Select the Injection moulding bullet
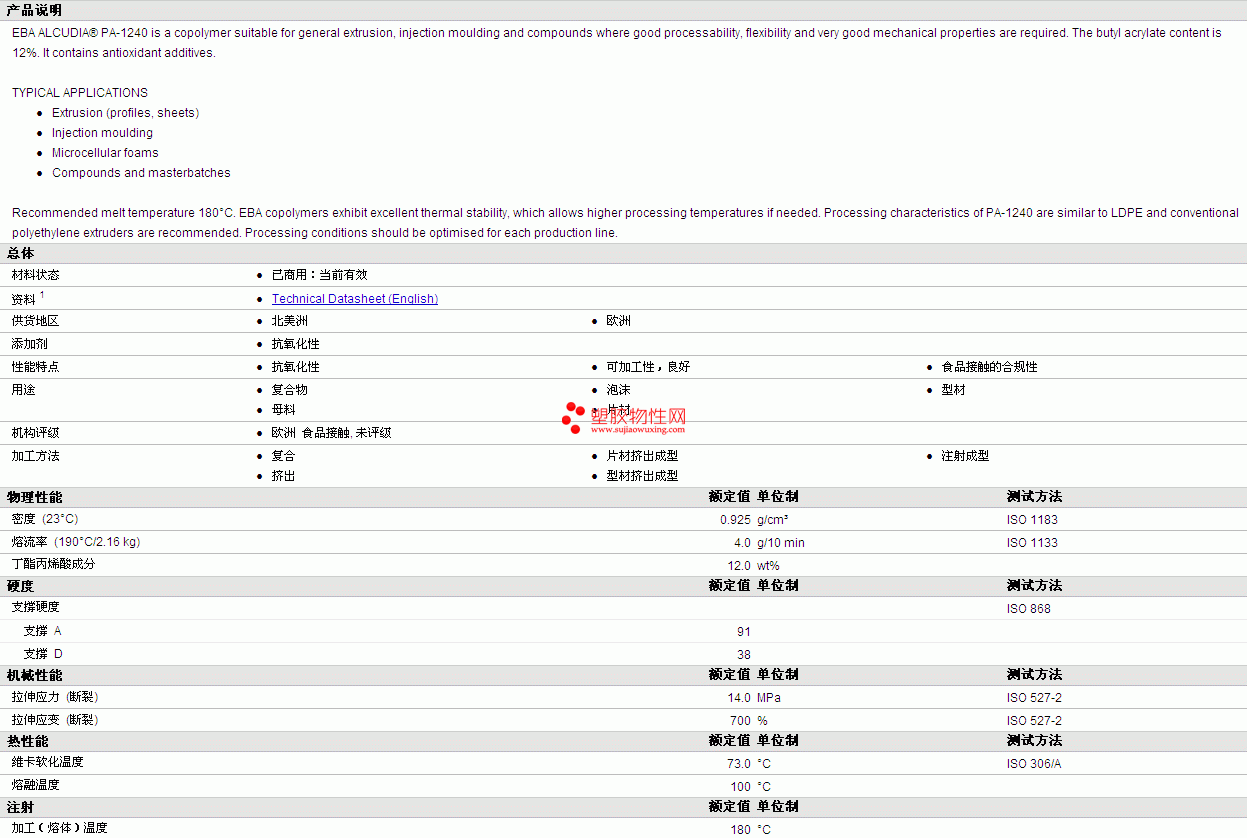Viewport: 1247px width, 838px height. (102, 133)
